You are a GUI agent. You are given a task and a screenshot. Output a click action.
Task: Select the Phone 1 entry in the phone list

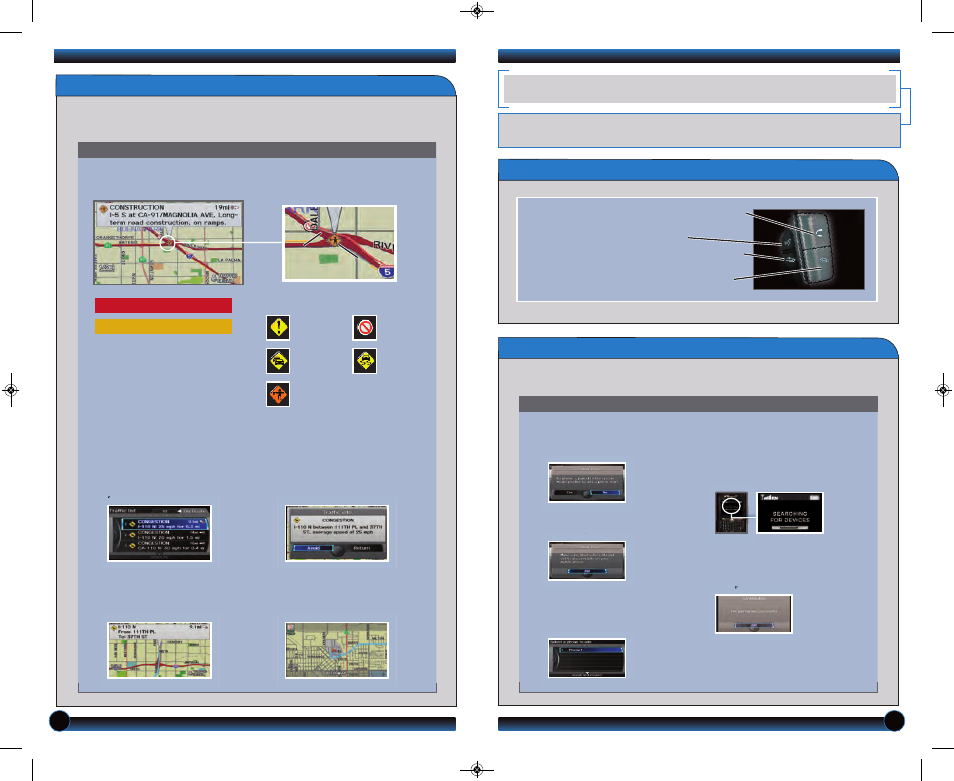tap(590, 650)
